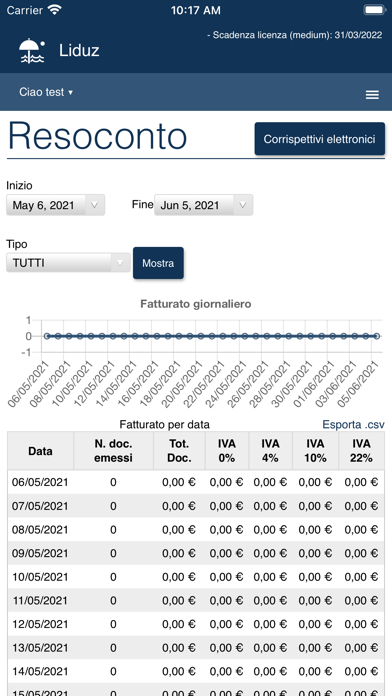Open the Inizio date picker May 6, 2021
This screenshot has height=696, width=392.
pos(55,205)
